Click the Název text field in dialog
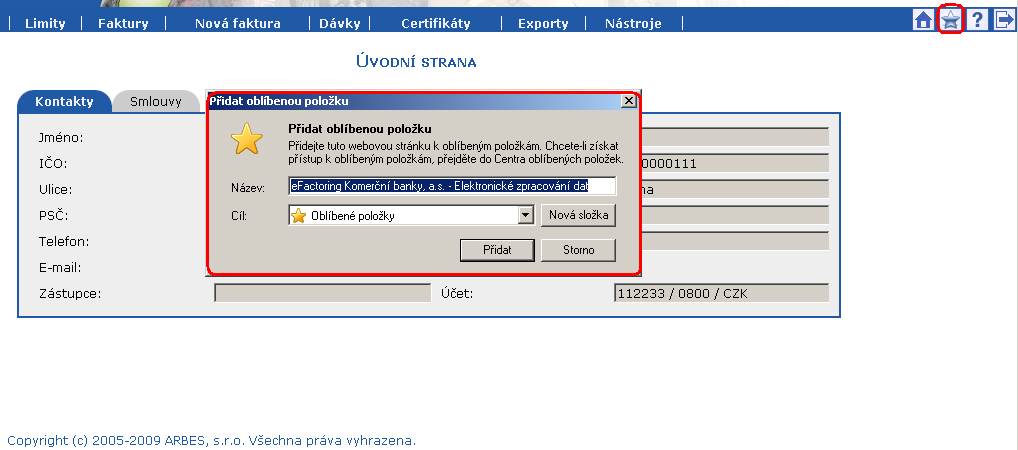This screenshot has width=1018, height=450. [452, 186]
